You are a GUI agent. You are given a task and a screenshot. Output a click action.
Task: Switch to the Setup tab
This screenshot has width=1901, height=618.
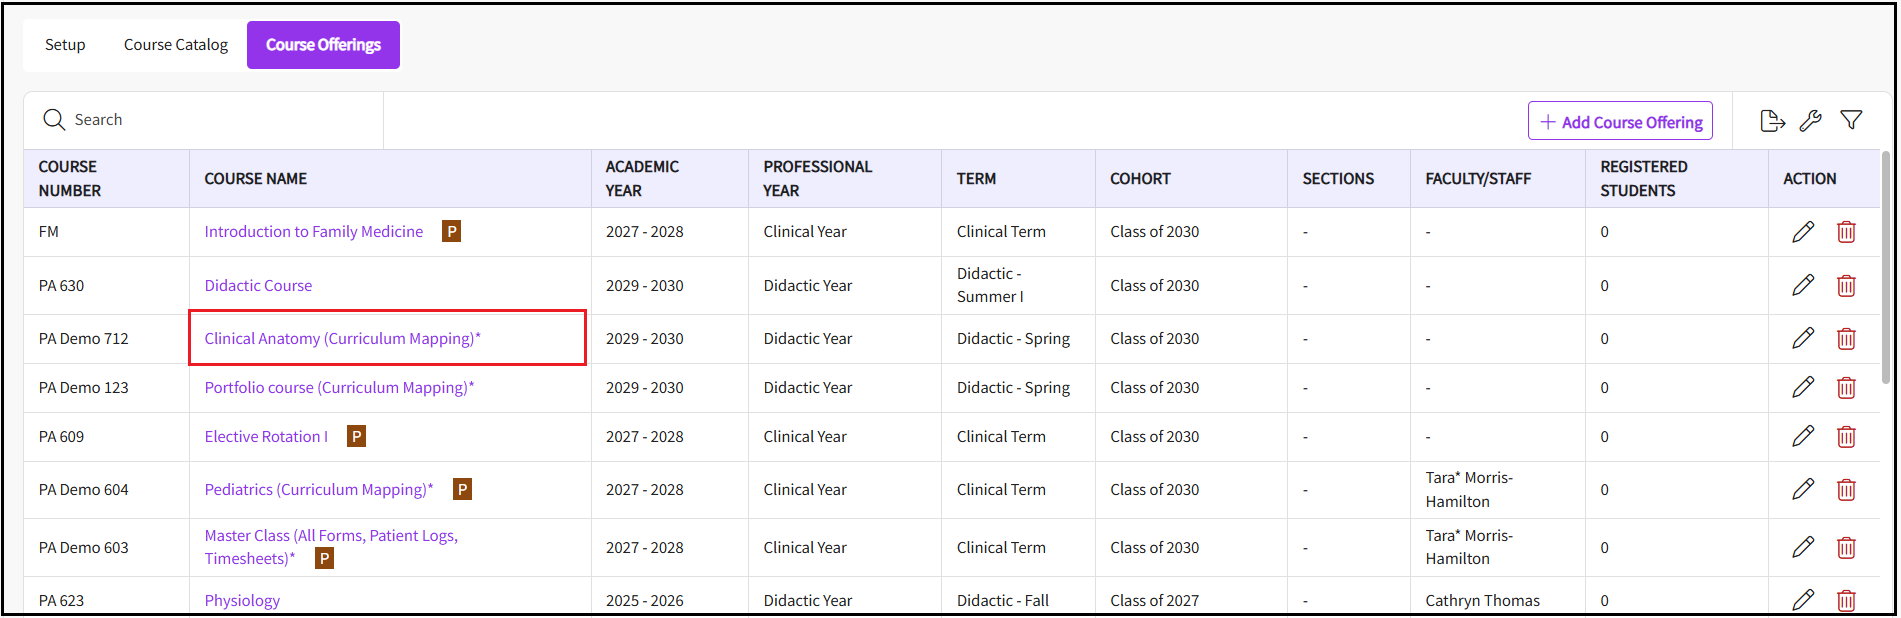pos(65,45)
